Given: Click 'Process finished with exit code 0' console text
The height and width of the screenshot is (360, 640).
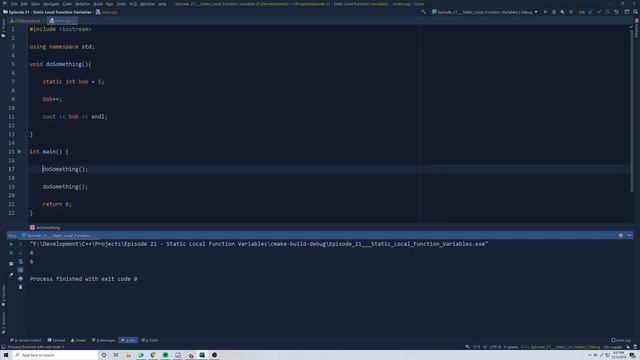Looking at the screenshot, I should click(84, 279).
